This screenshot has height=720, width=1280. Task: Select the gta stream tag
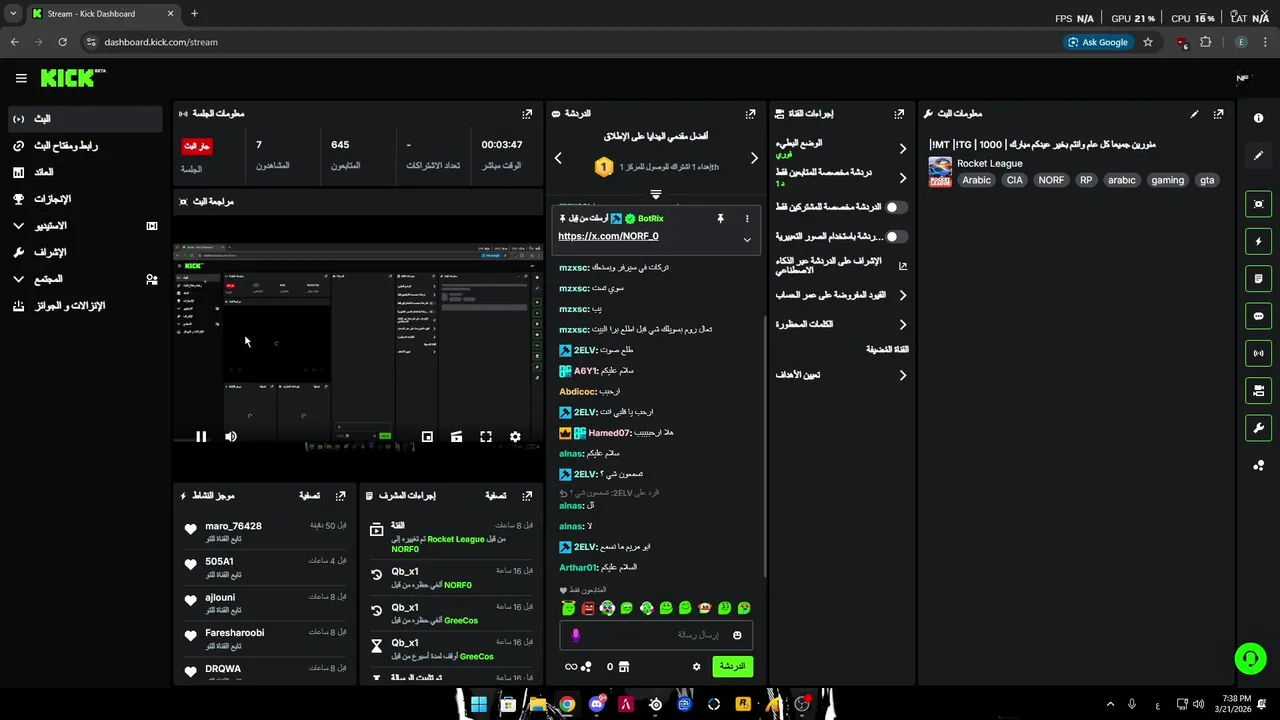(1207, 180)
